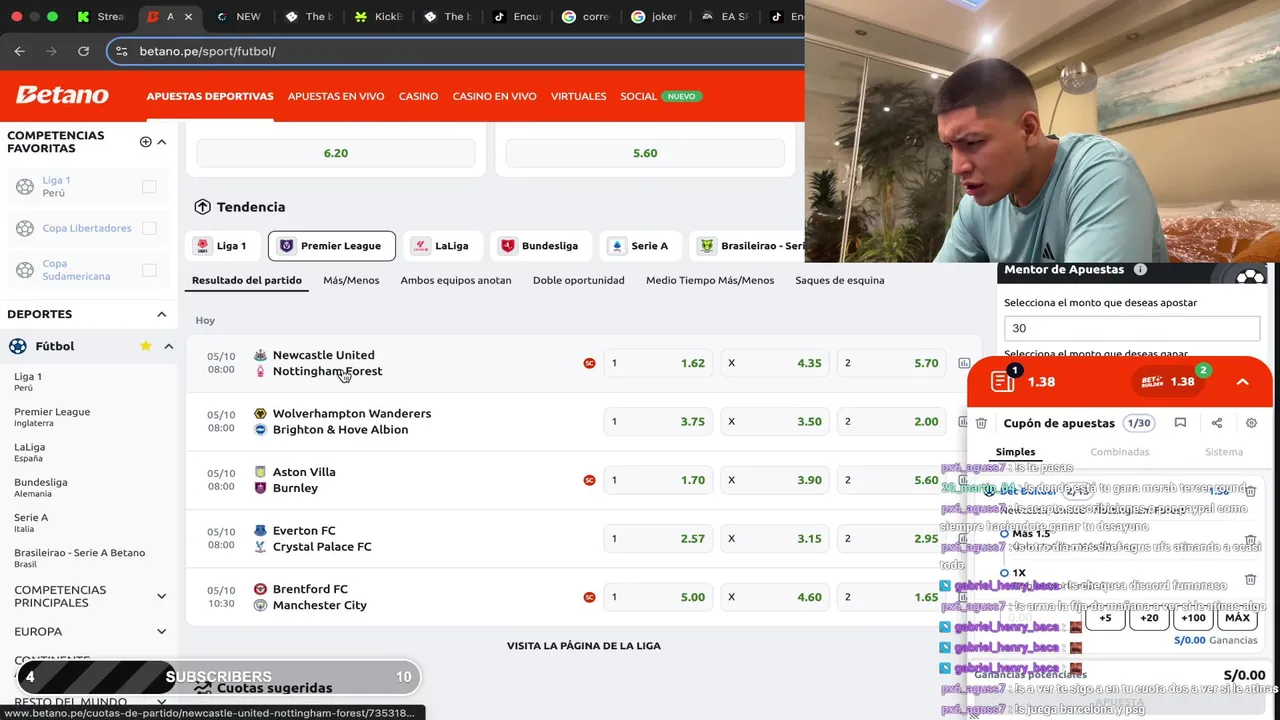Add +20 to the stake
This screenshot has height=720, width=1280.
tap(1149, 618)
